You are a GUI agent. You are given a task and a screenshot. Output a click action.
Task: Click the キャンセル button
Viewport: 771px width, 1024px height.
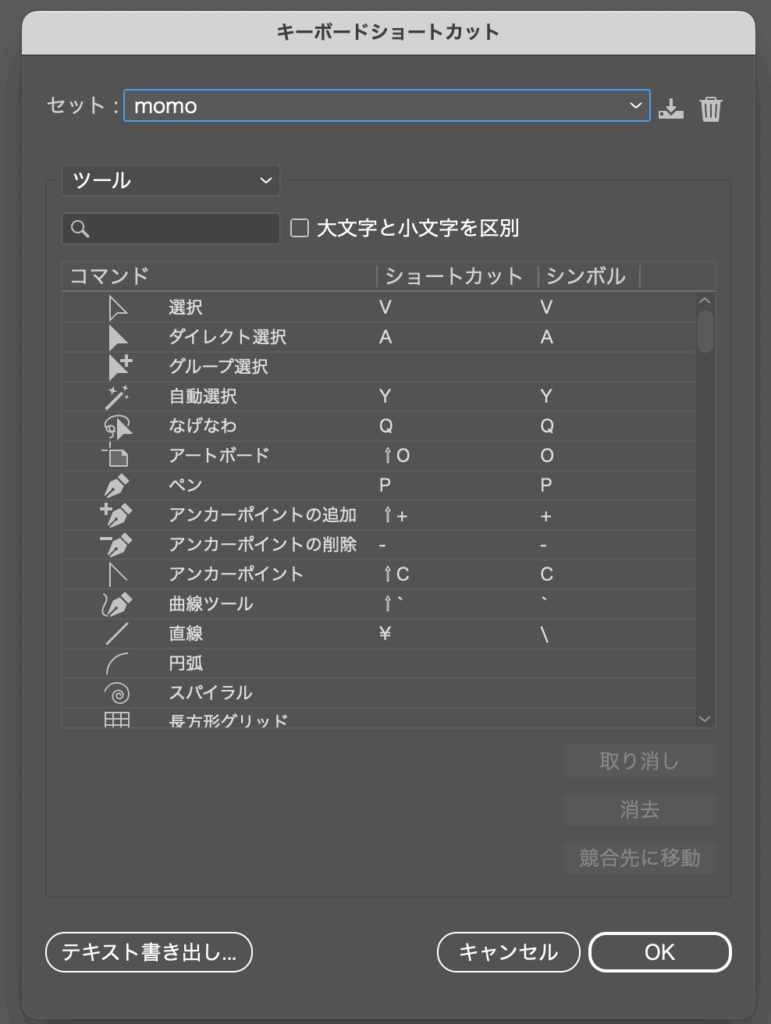(x=508, y=952)
